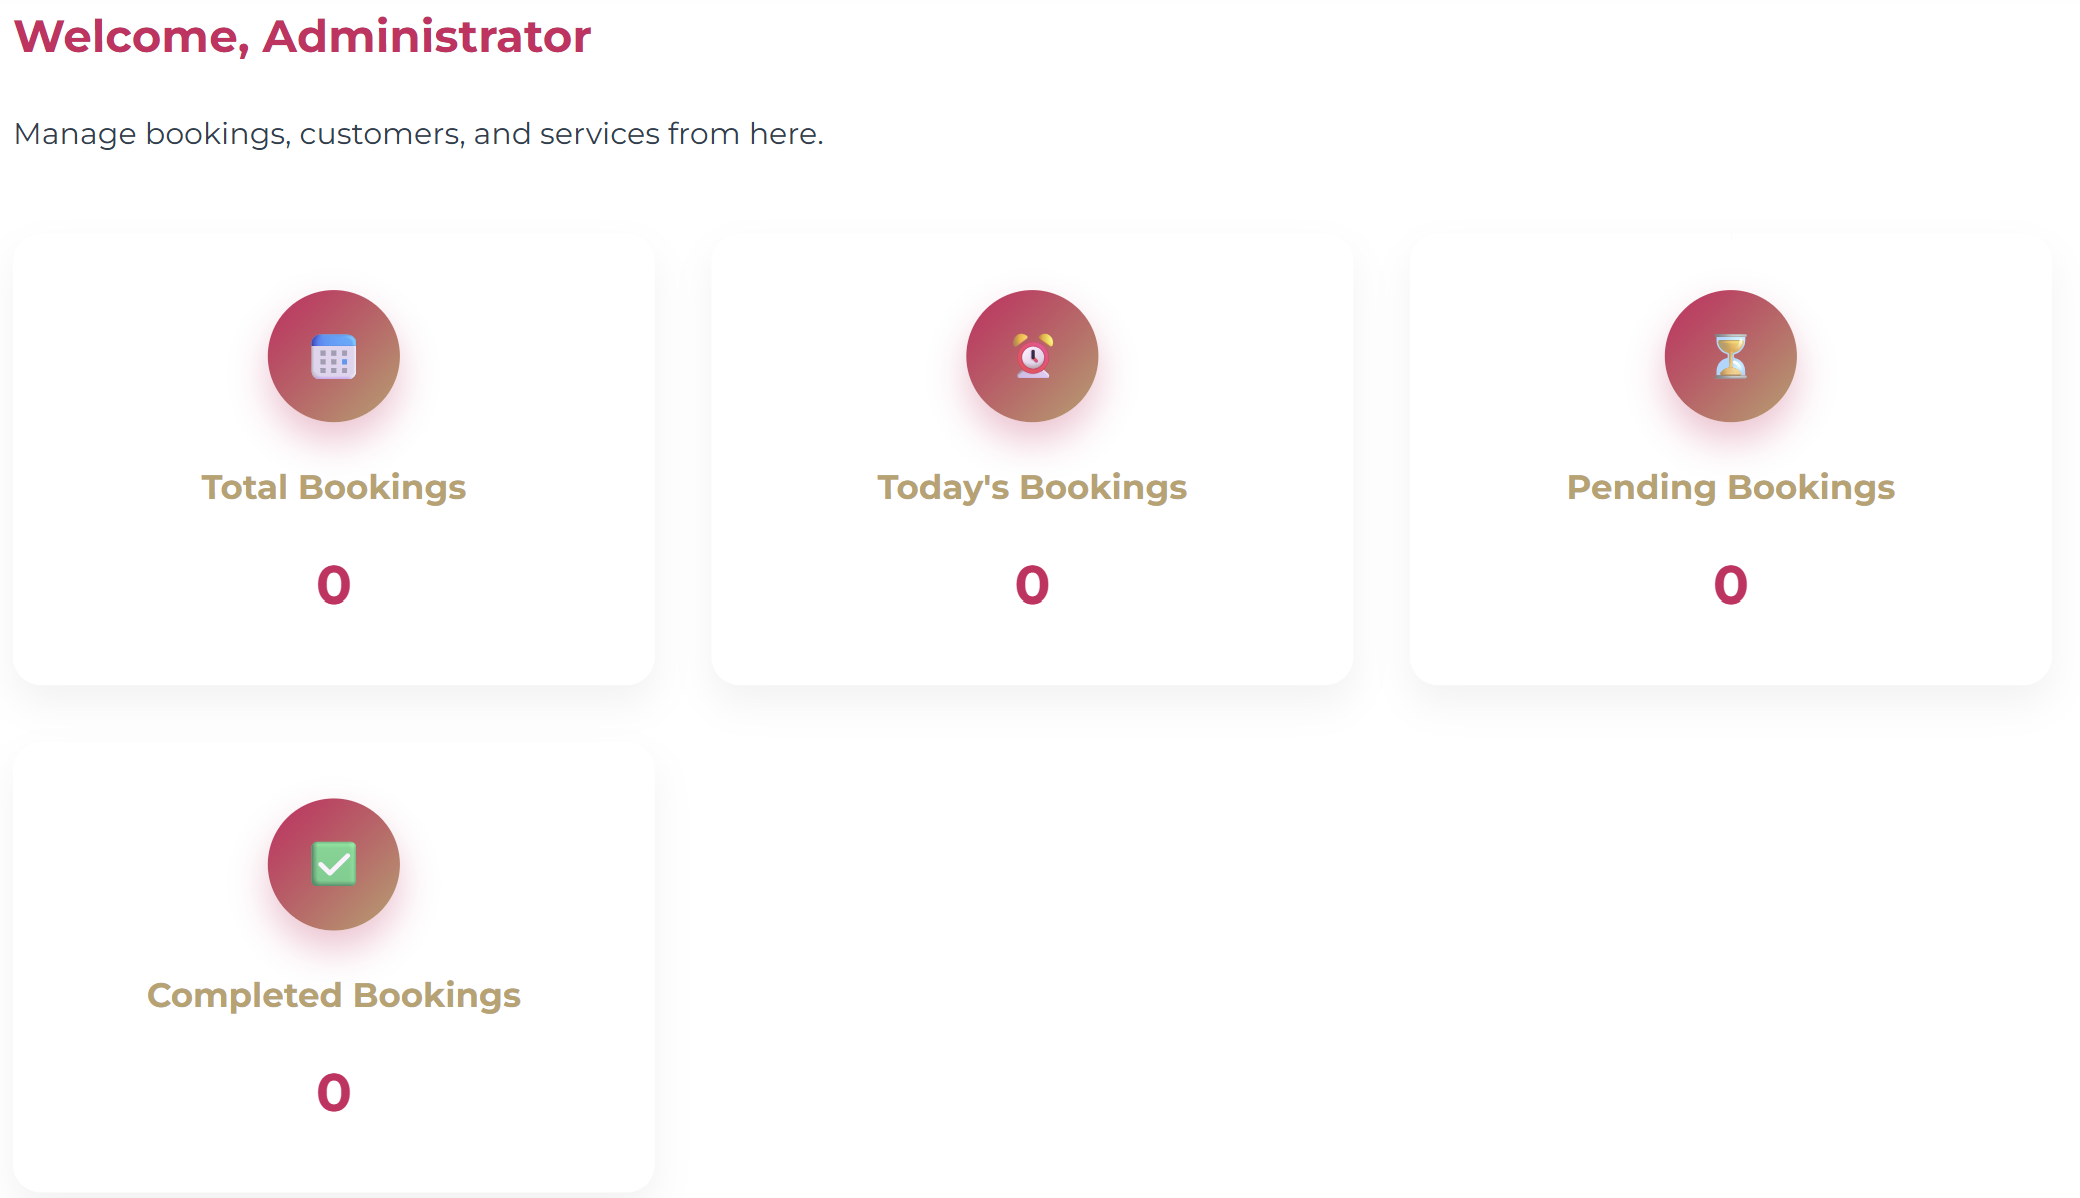Click the word services in the subtitle
The image size is (2080, 1198).
pos(599,134)
